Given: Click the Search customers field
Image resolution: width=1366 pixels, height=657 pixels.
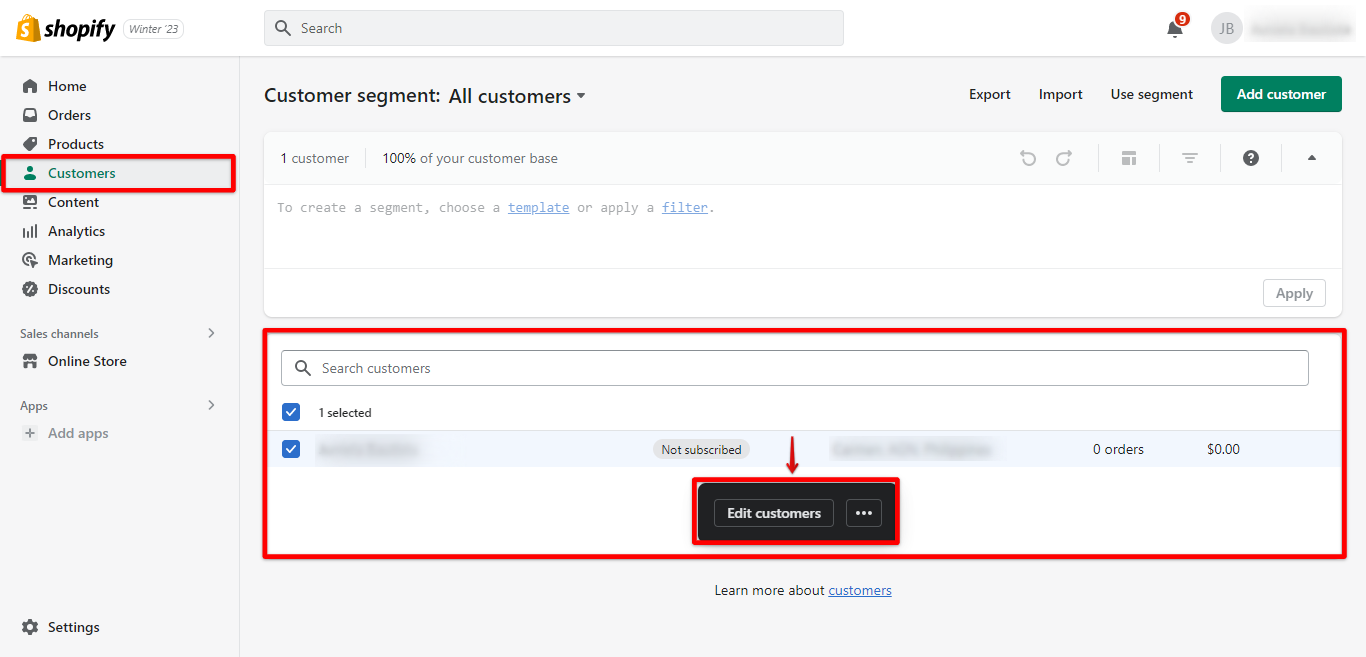Looking at the screenshot, I should click(795, 368).
